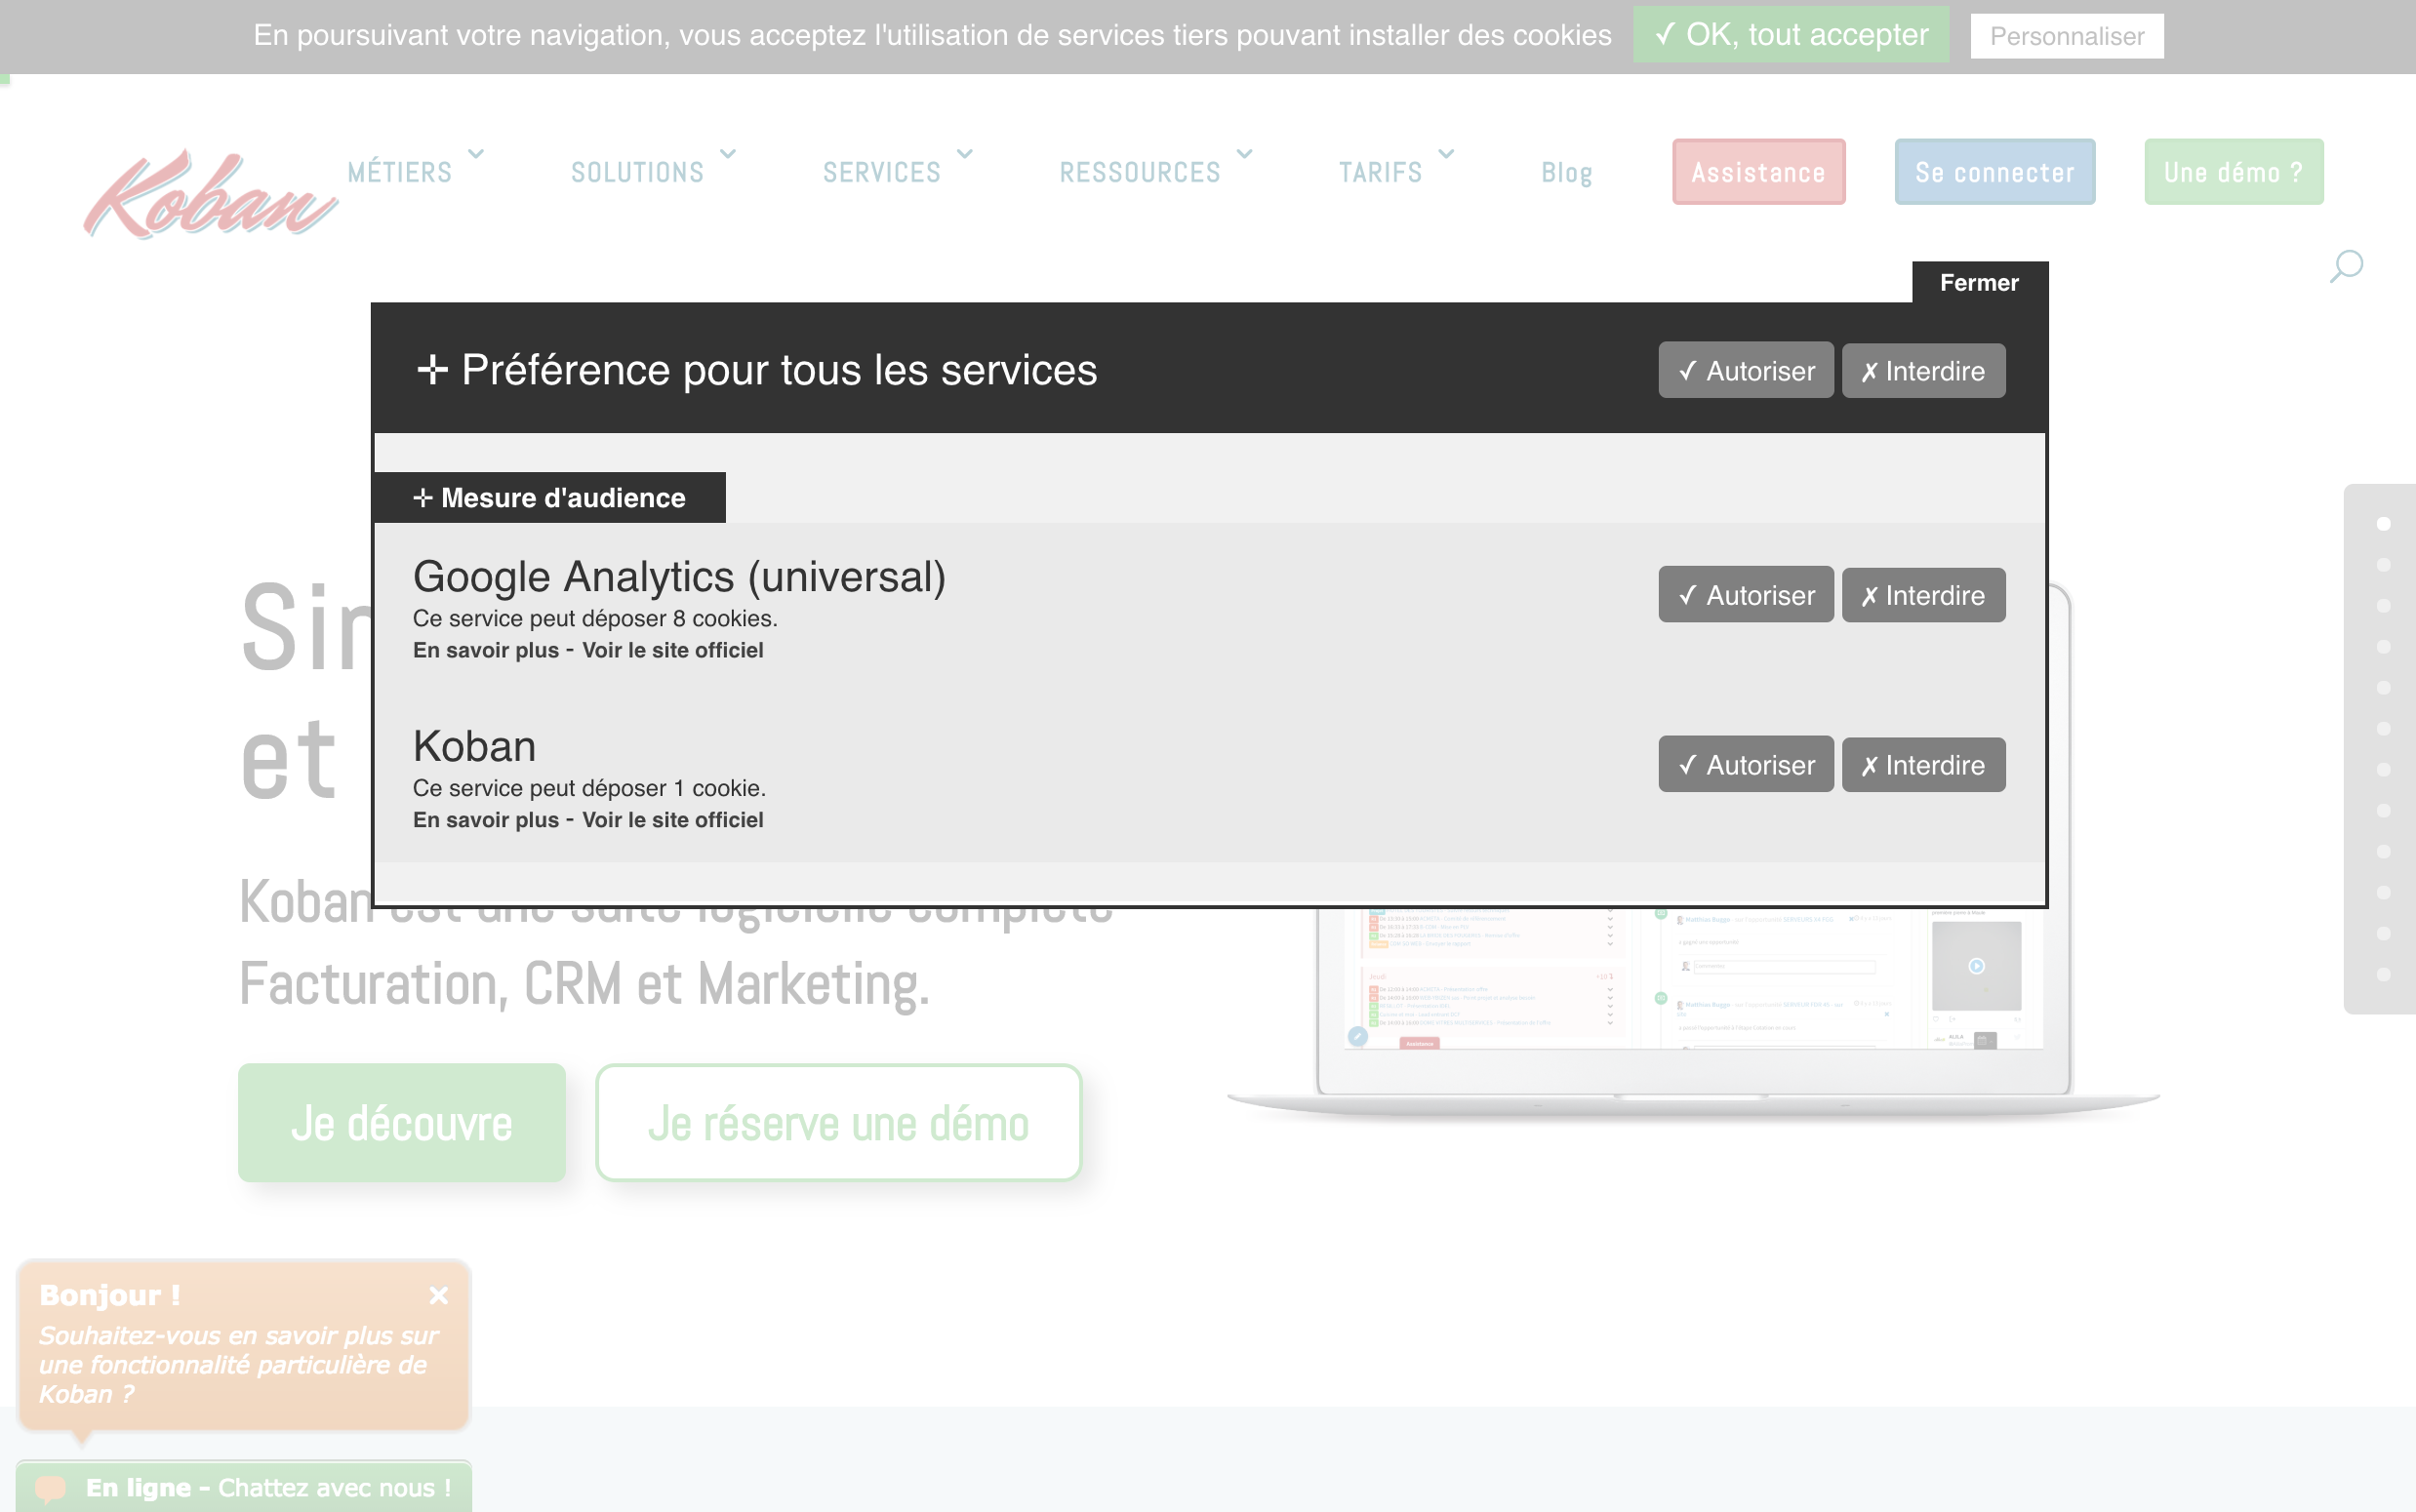This screenshot has height=1512, width=2416.
Task: Authorize all services at once
Action: click(1745, 371)
